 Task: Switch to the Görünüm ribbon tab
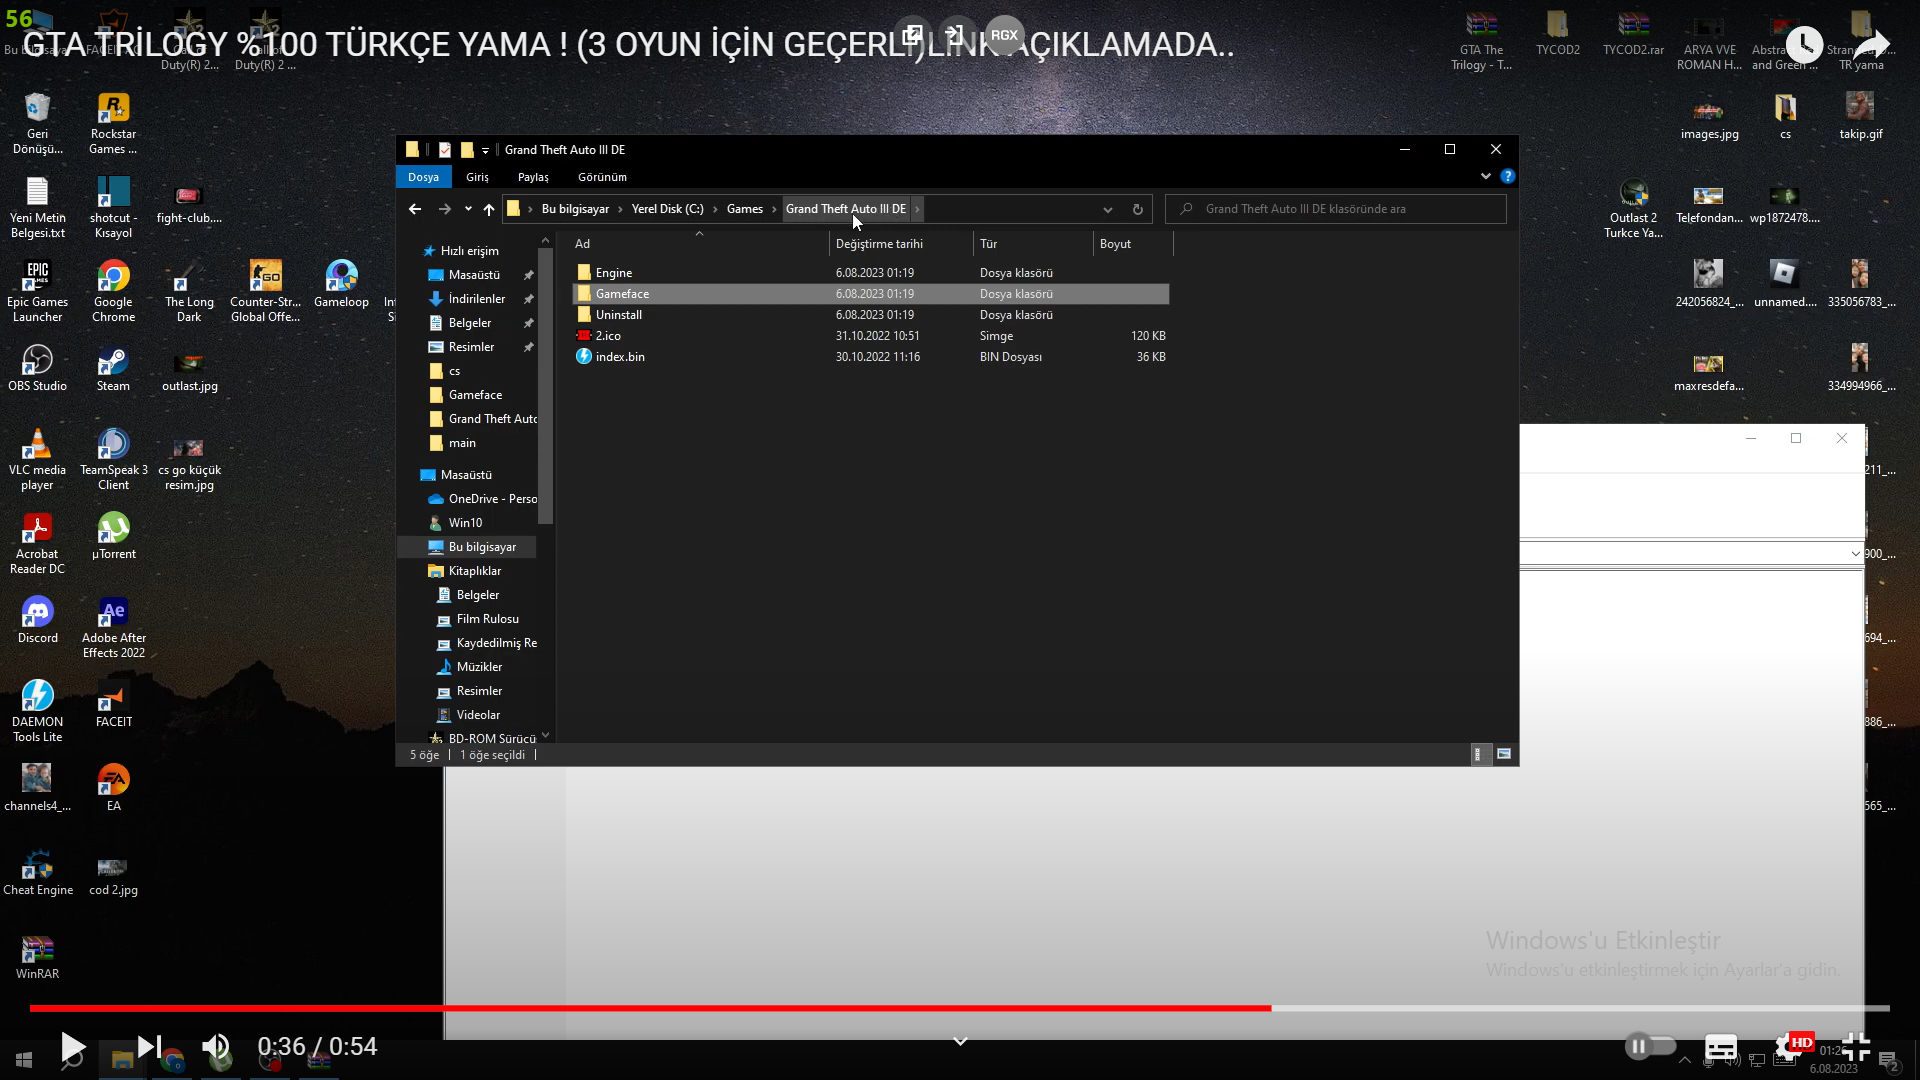[x=602, y=177]
